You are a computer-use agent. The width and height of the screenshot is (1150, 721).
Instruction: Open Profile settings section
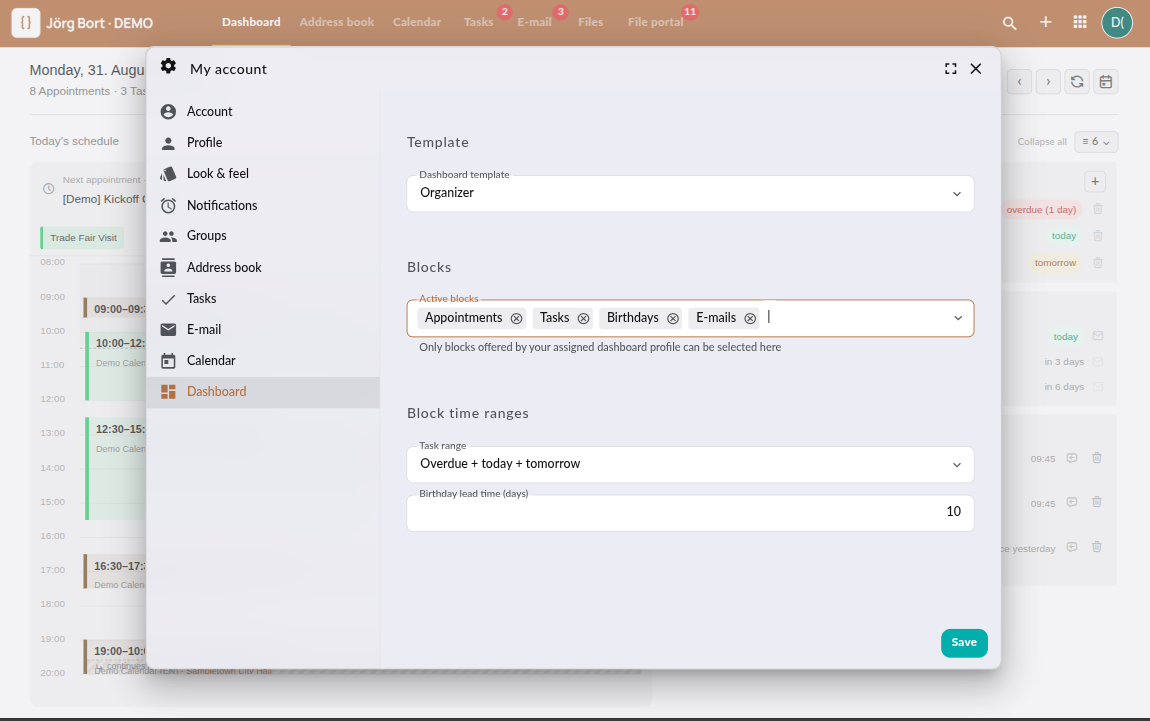pos(263,142)
